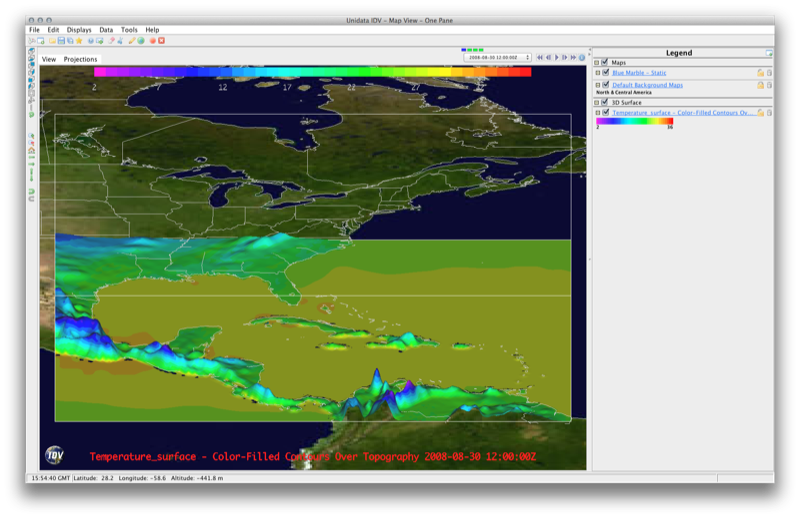Open the Default Background Maps link
The image size is (800, 518).
point(647,86)
